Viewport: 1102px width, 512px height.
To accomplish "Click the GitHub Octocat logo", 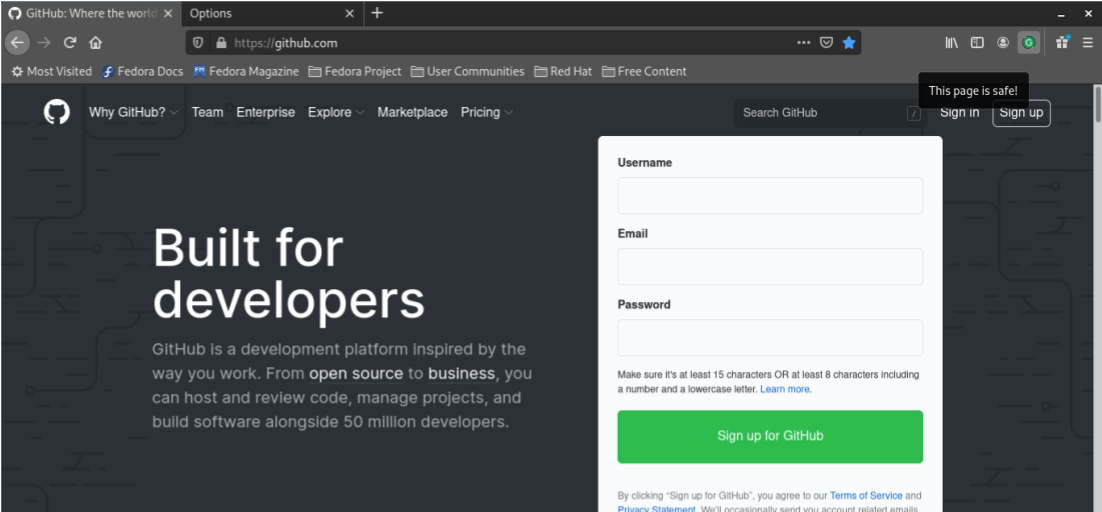I will 57,112.
